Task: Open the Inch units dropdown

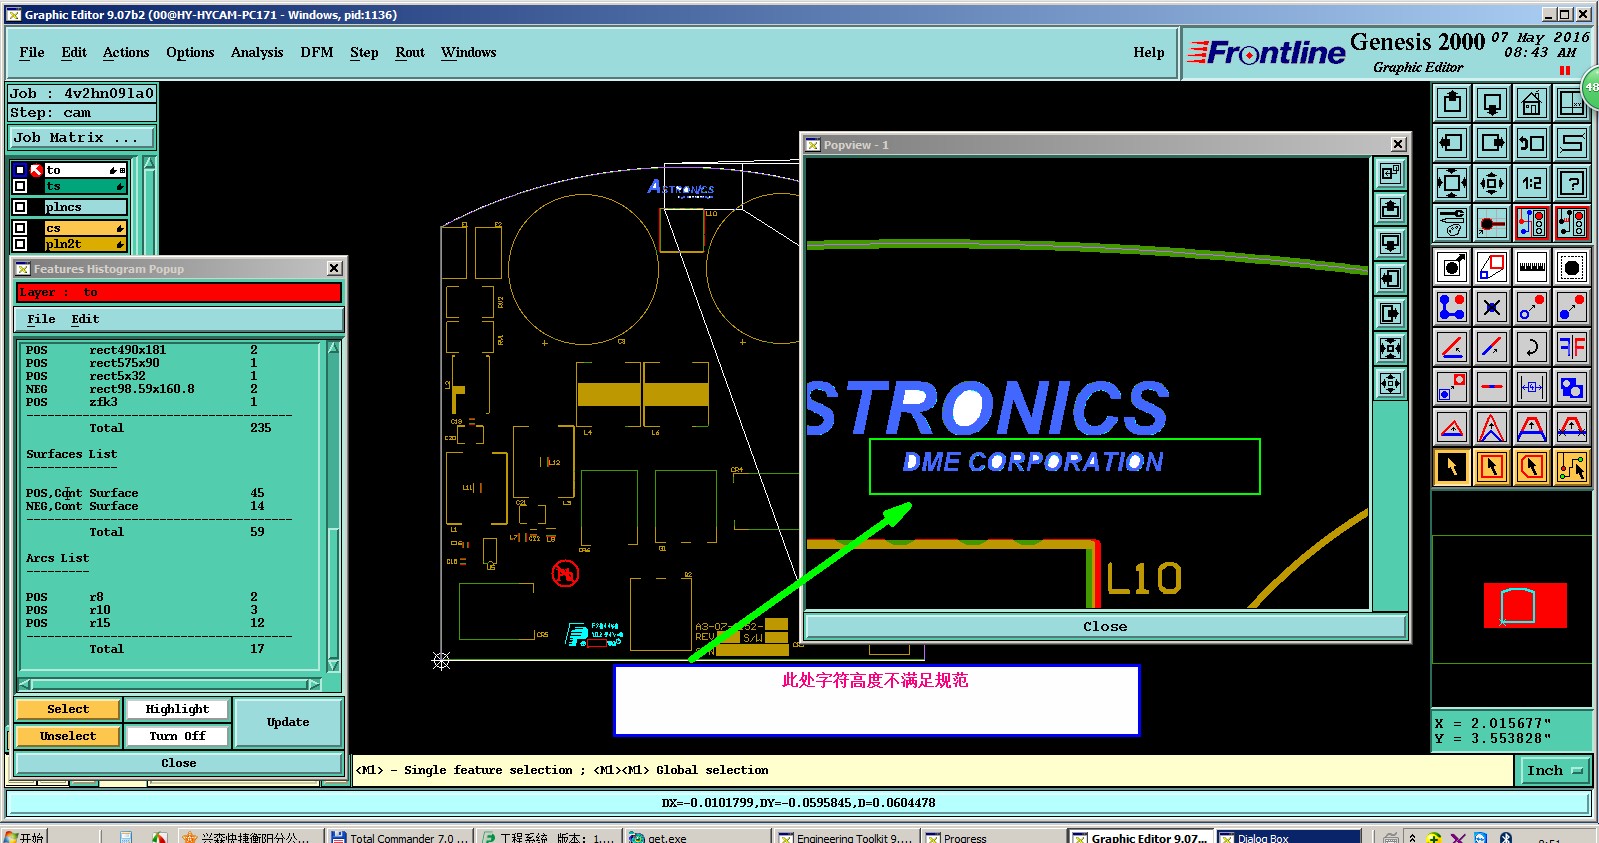Action: [1555, 770]
